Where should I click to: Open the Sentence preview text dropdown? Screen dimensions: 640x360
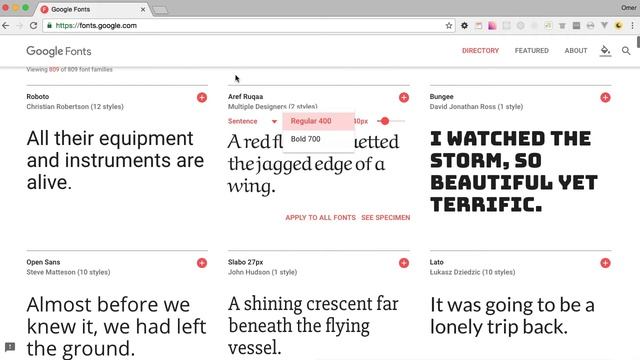point(252,121)
